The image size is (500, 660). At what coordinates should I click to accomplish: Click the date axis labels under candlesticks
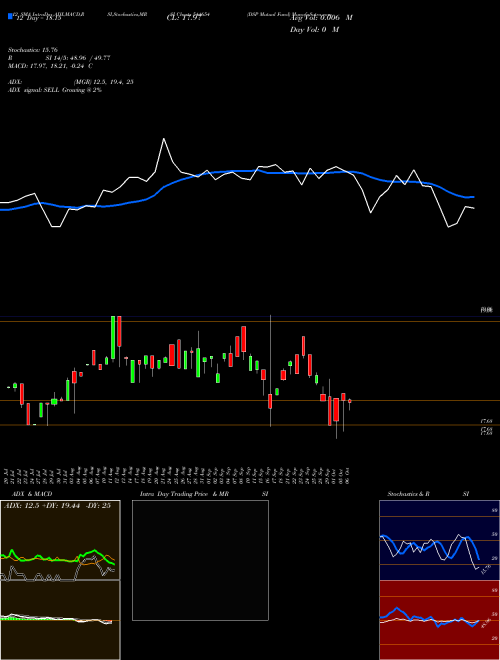tap(178, 475)
